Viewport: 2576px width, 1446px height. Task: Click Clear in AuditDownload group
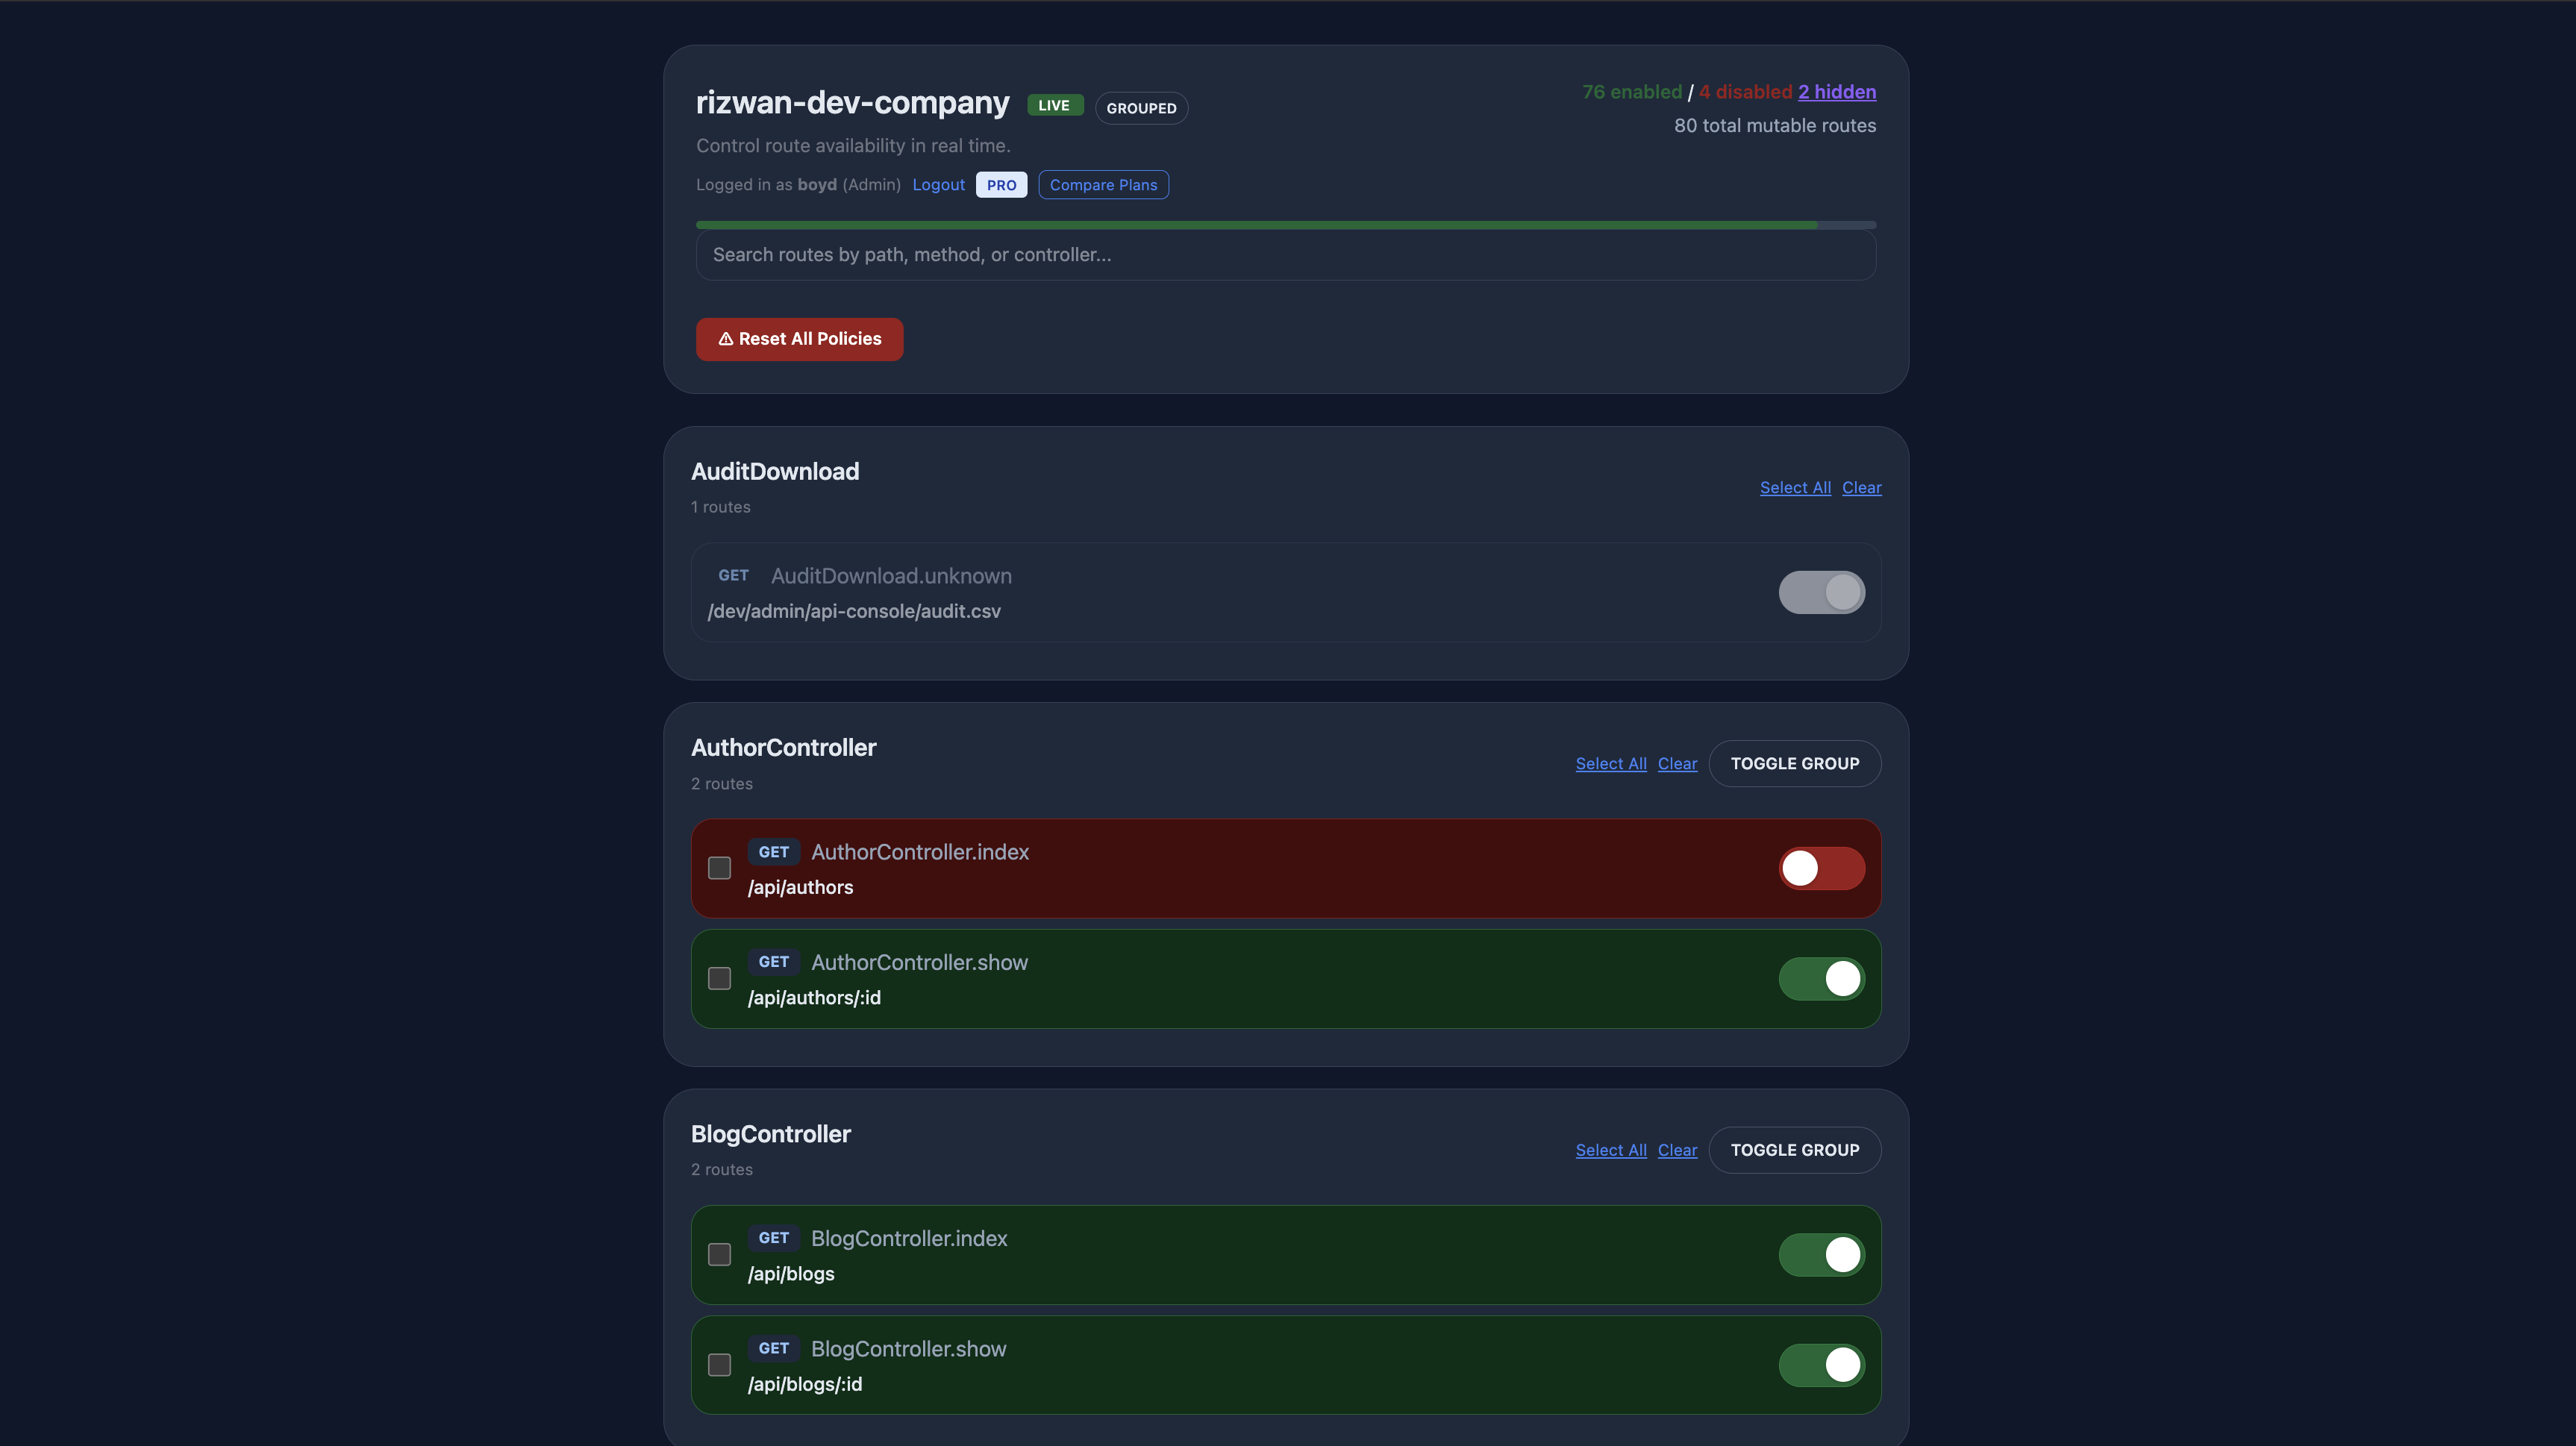(x=1861, y=488)
